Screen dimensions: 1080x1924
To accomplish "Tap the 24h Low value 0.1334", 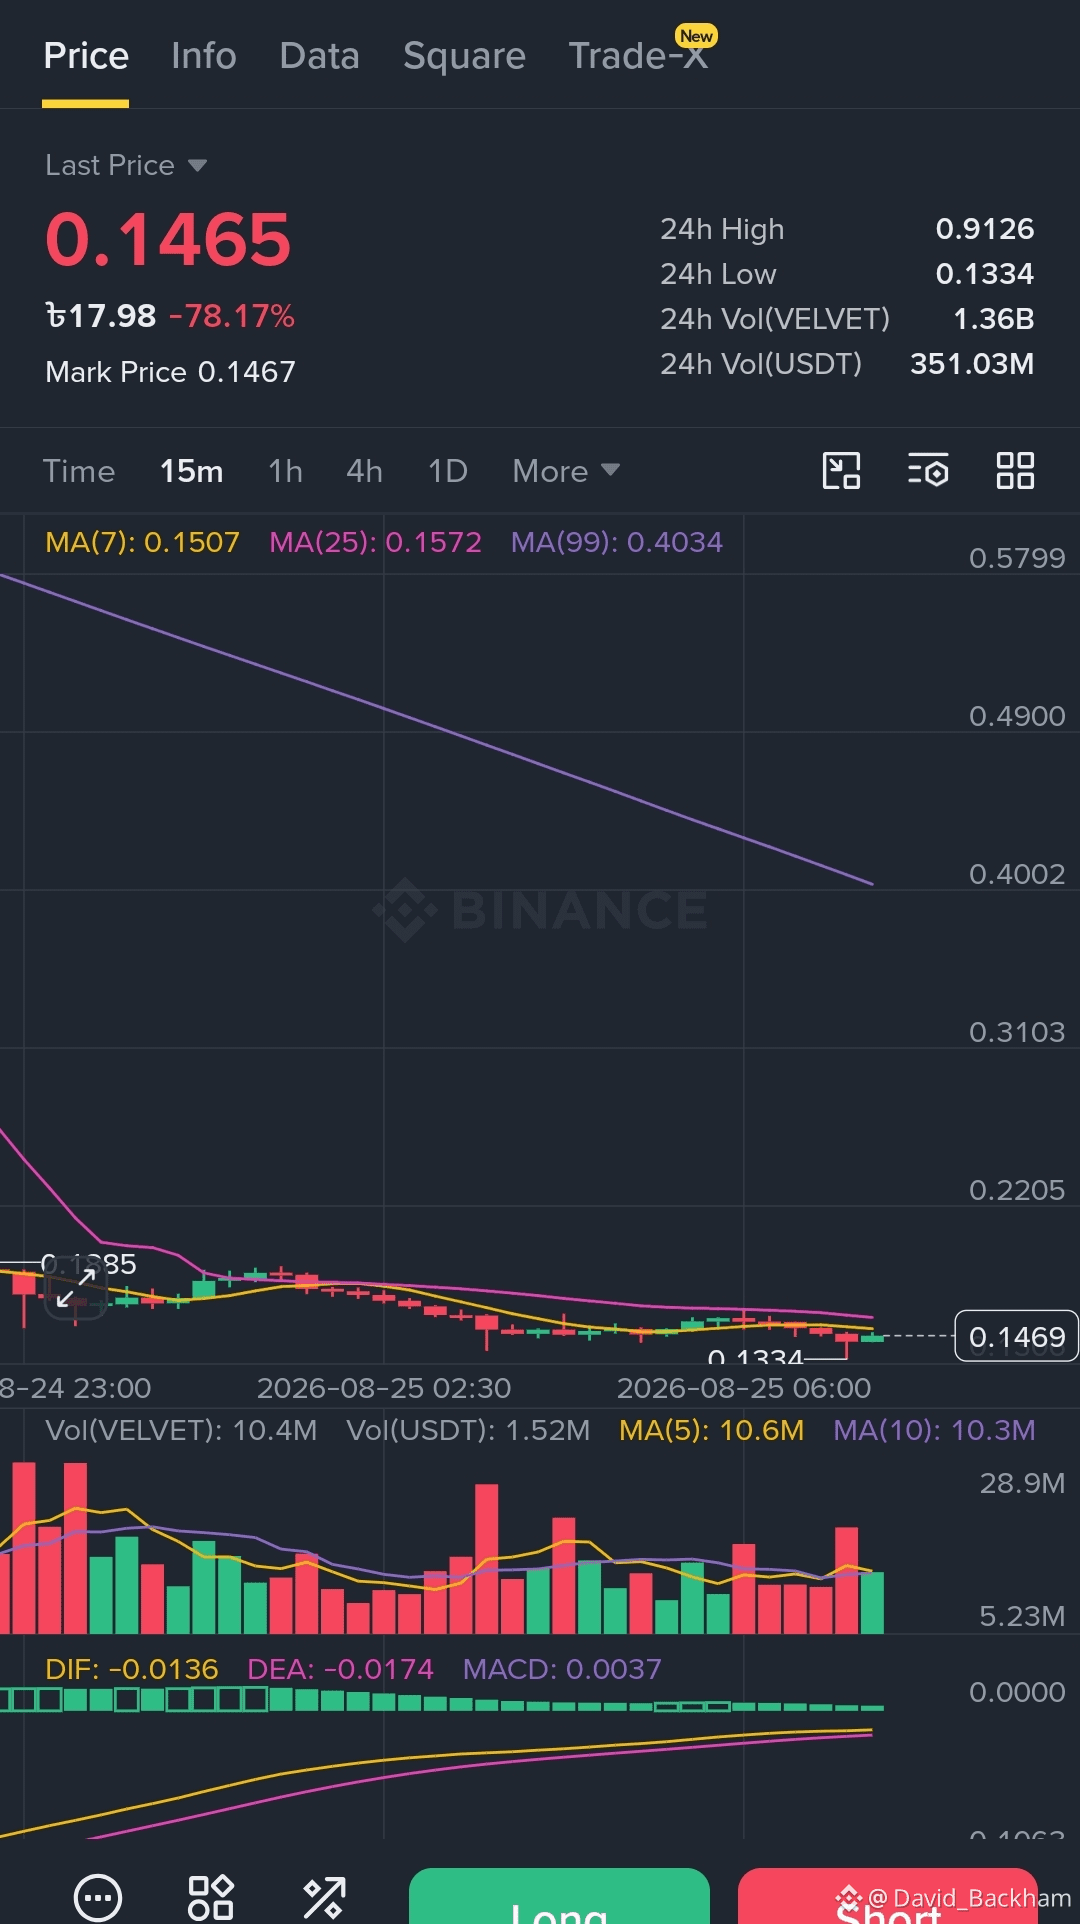I will tap(985, 274).
